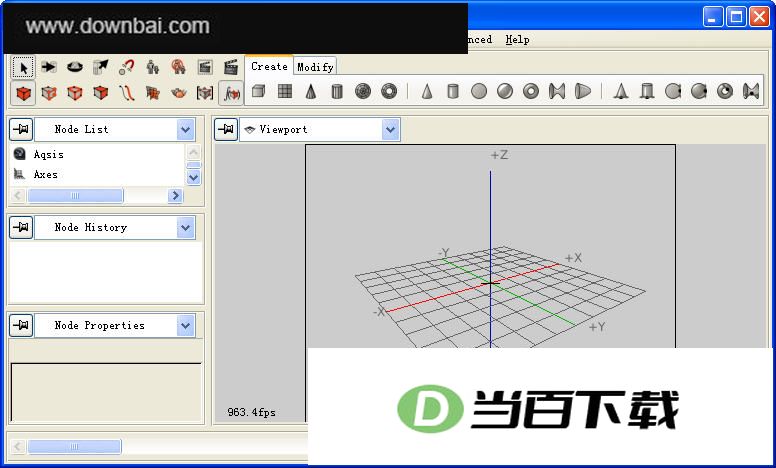
Task: Click node list scroll left arrow
Action: pyautogui.click(x=18, y=196)
